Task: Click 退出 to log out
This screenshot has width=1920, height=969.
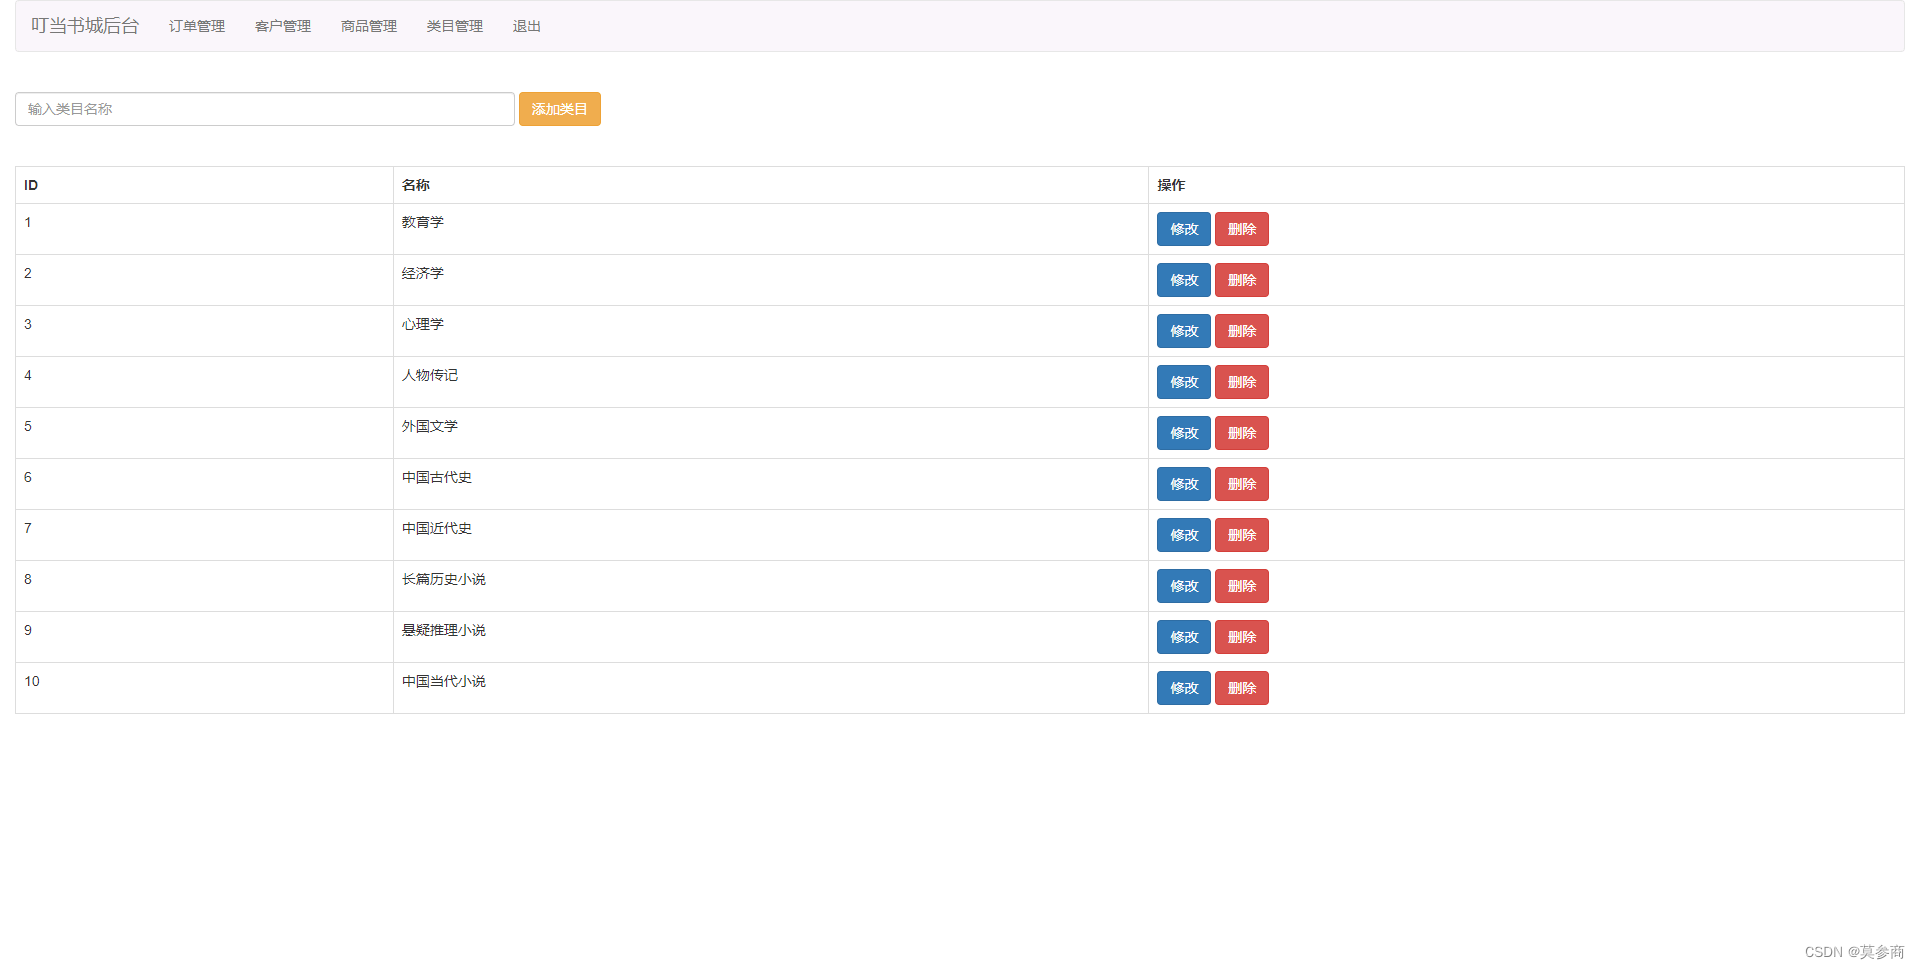Action: [x=527, y=26]
